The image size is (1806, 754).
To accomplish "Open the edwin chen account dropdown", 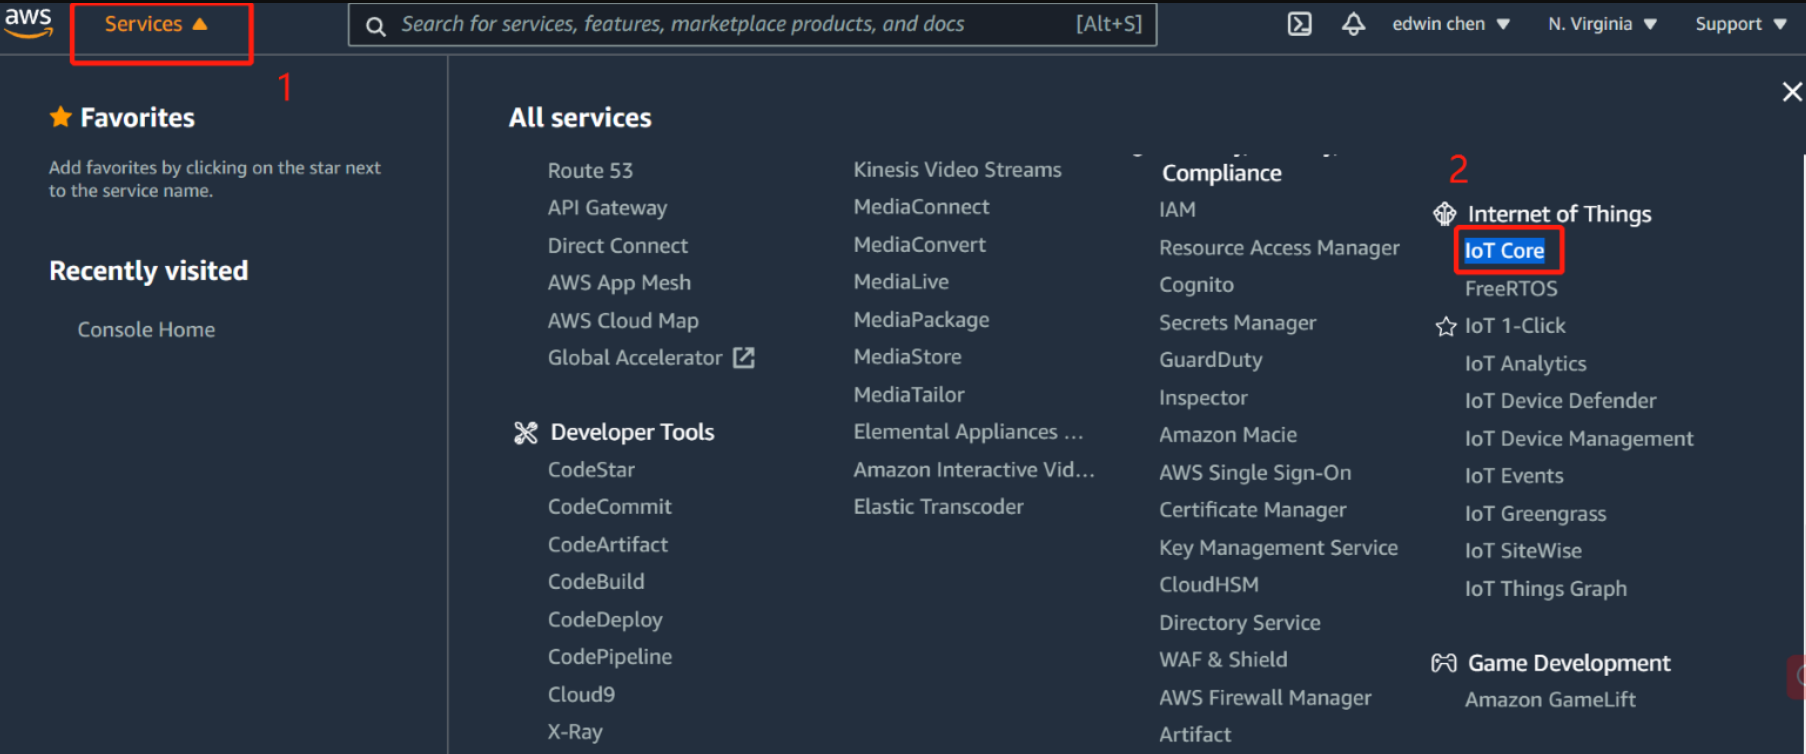I will click(1450, 24).
